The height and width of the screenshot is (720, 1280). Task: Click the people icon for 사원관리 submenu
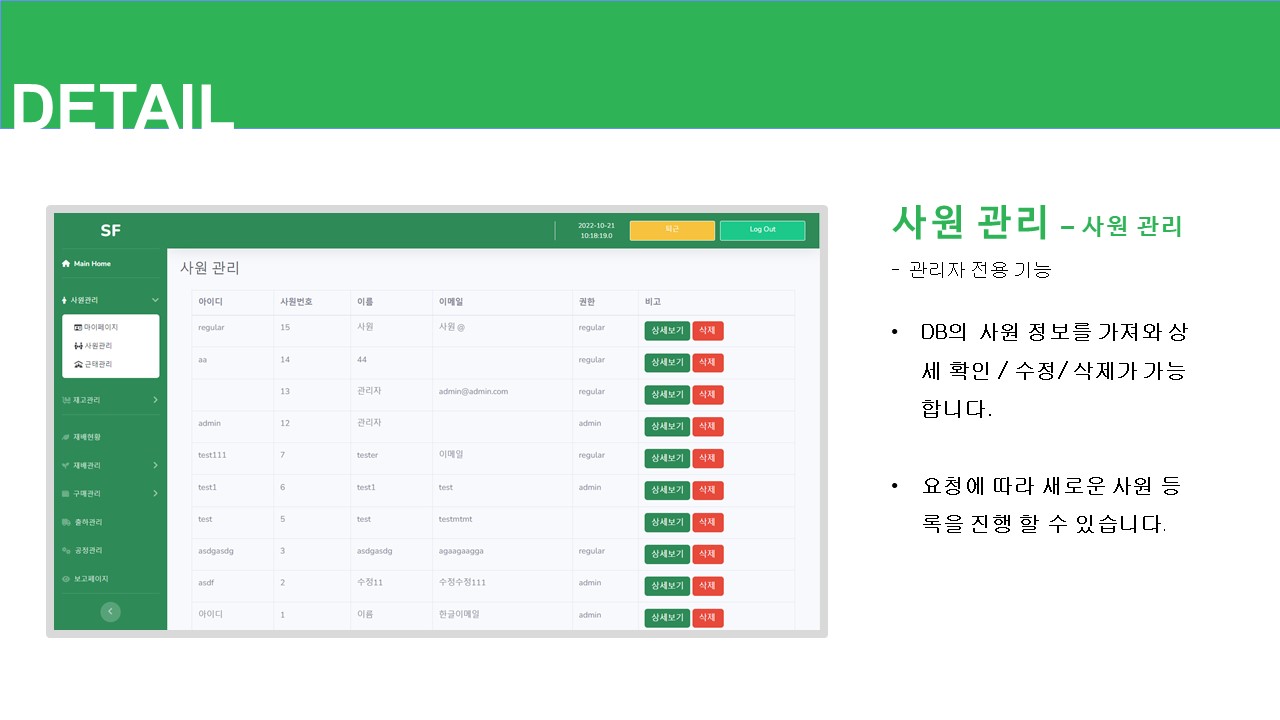[x=78, y=346]
